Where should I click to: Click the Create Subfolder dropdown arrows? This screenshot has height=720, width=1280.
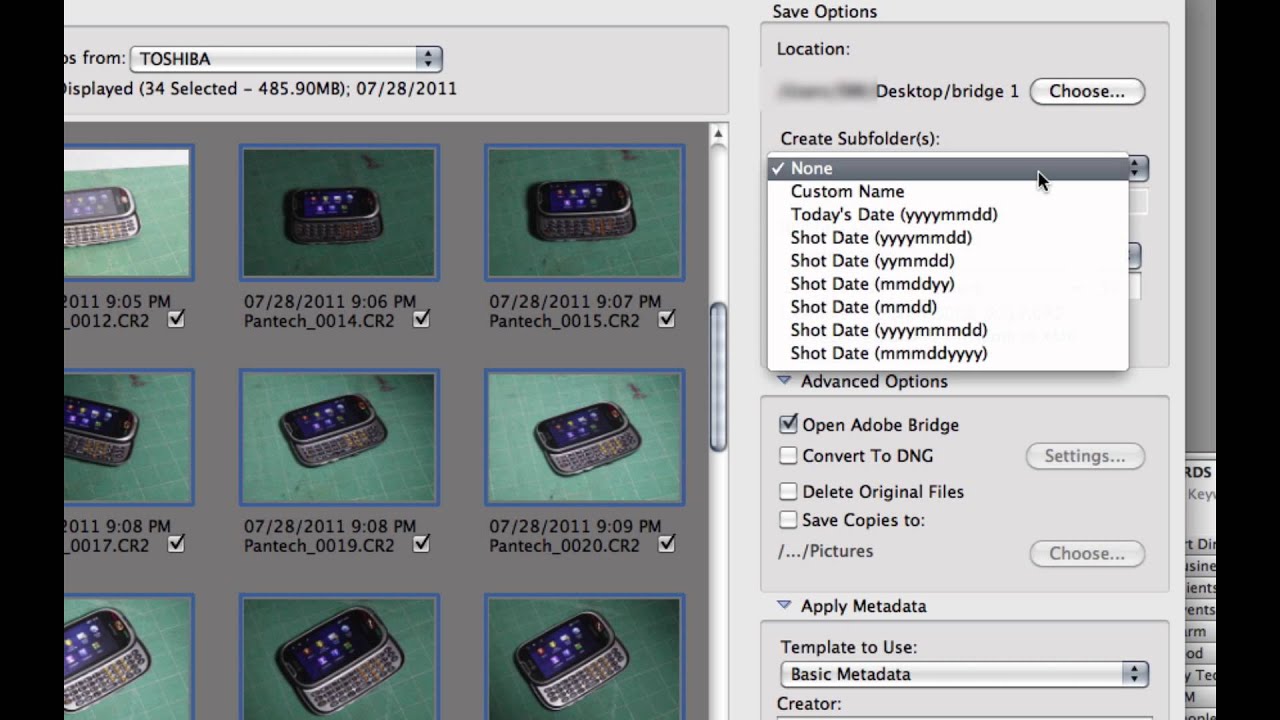[x=1137, y=168]
